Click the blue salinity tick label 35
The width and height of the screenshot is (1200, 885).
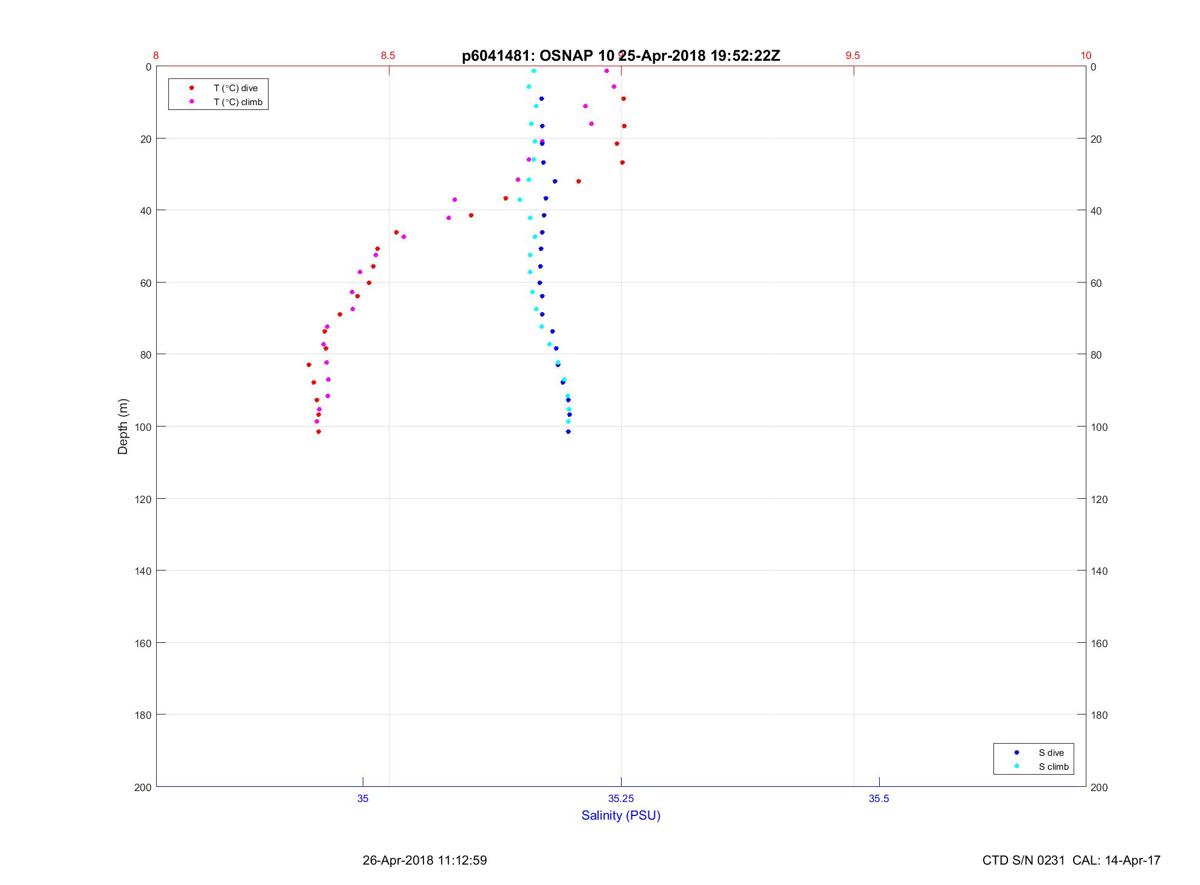point(363,798)
